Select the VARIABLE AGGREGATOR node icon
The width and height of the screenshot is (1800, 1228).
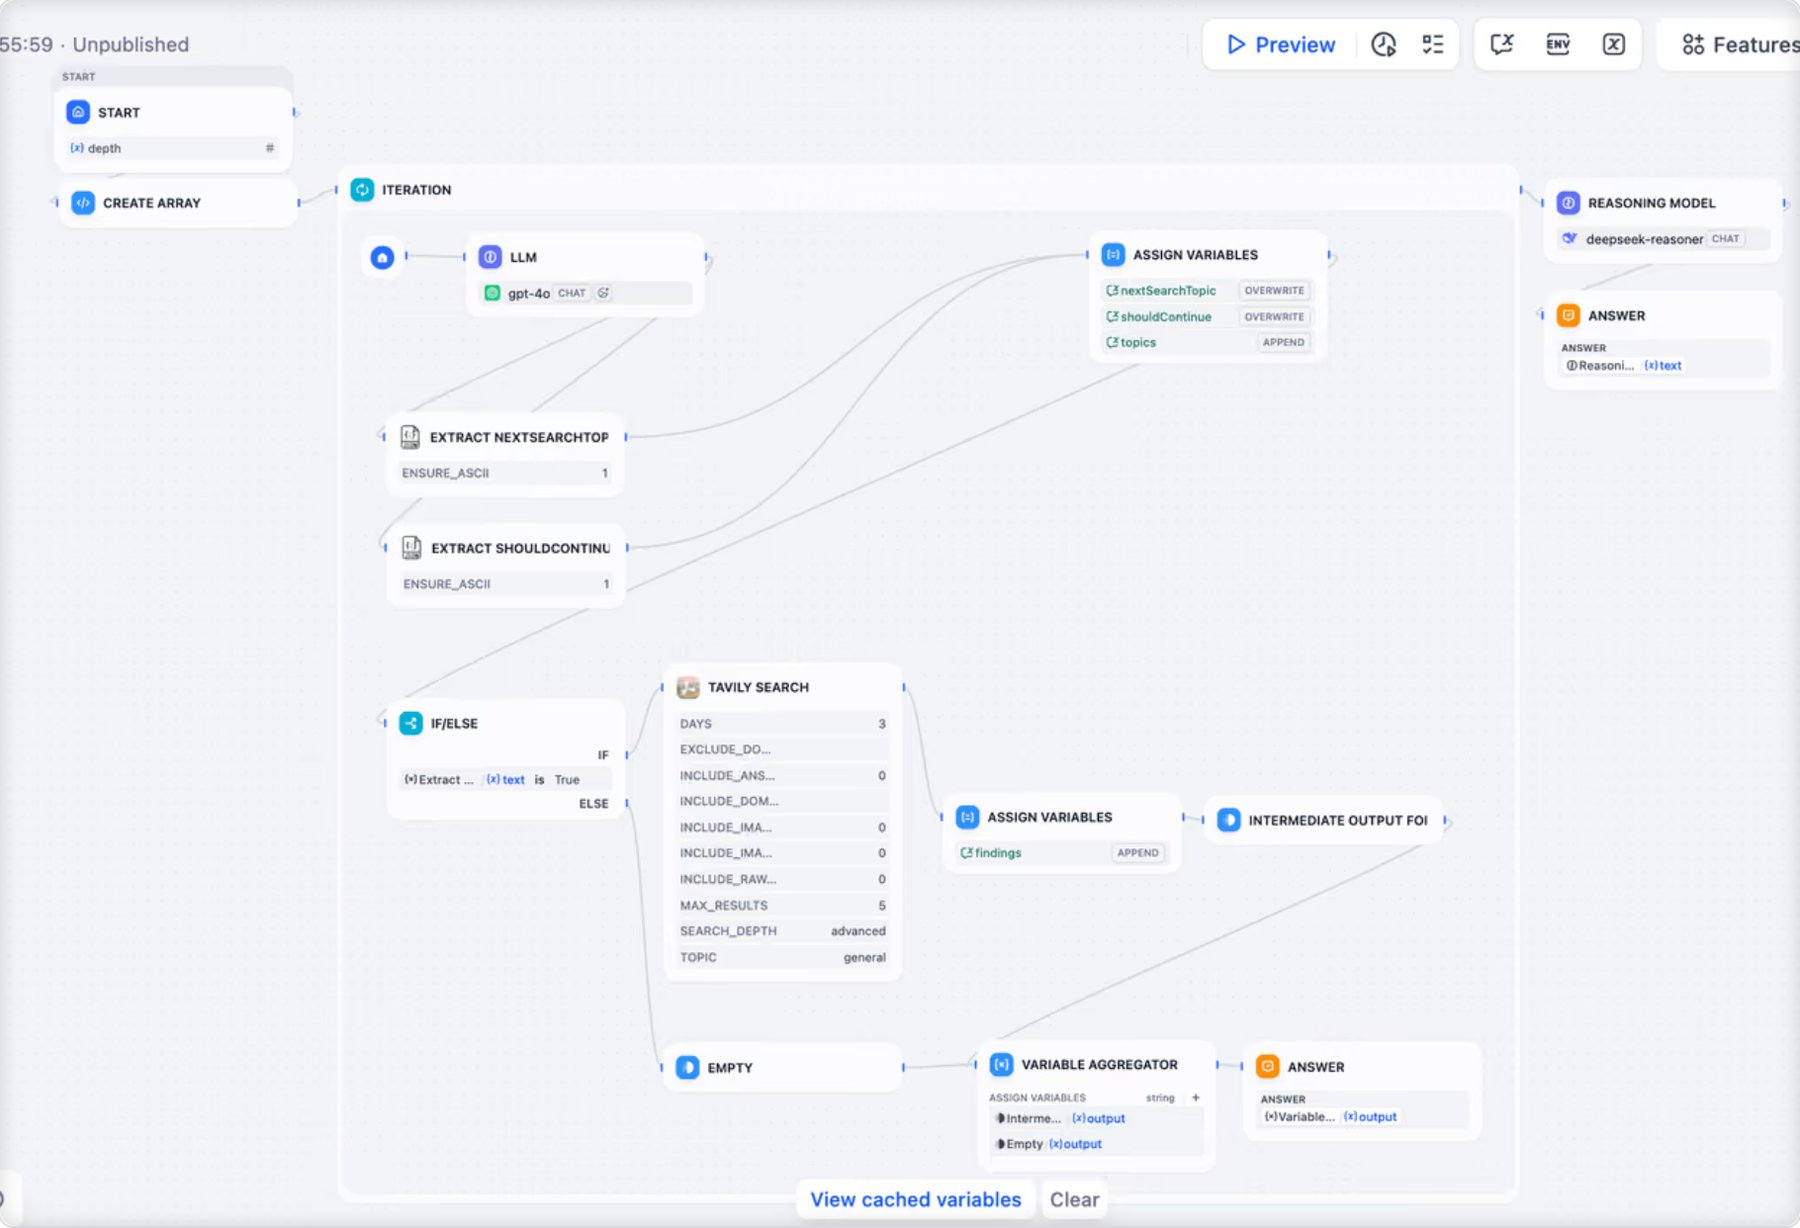1001,1065
